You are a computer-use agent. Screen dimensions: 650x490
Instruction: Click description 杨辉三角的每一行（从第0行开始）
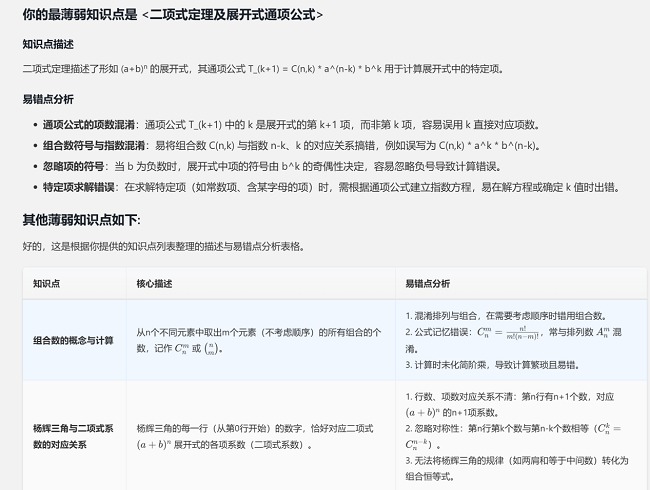255,436
